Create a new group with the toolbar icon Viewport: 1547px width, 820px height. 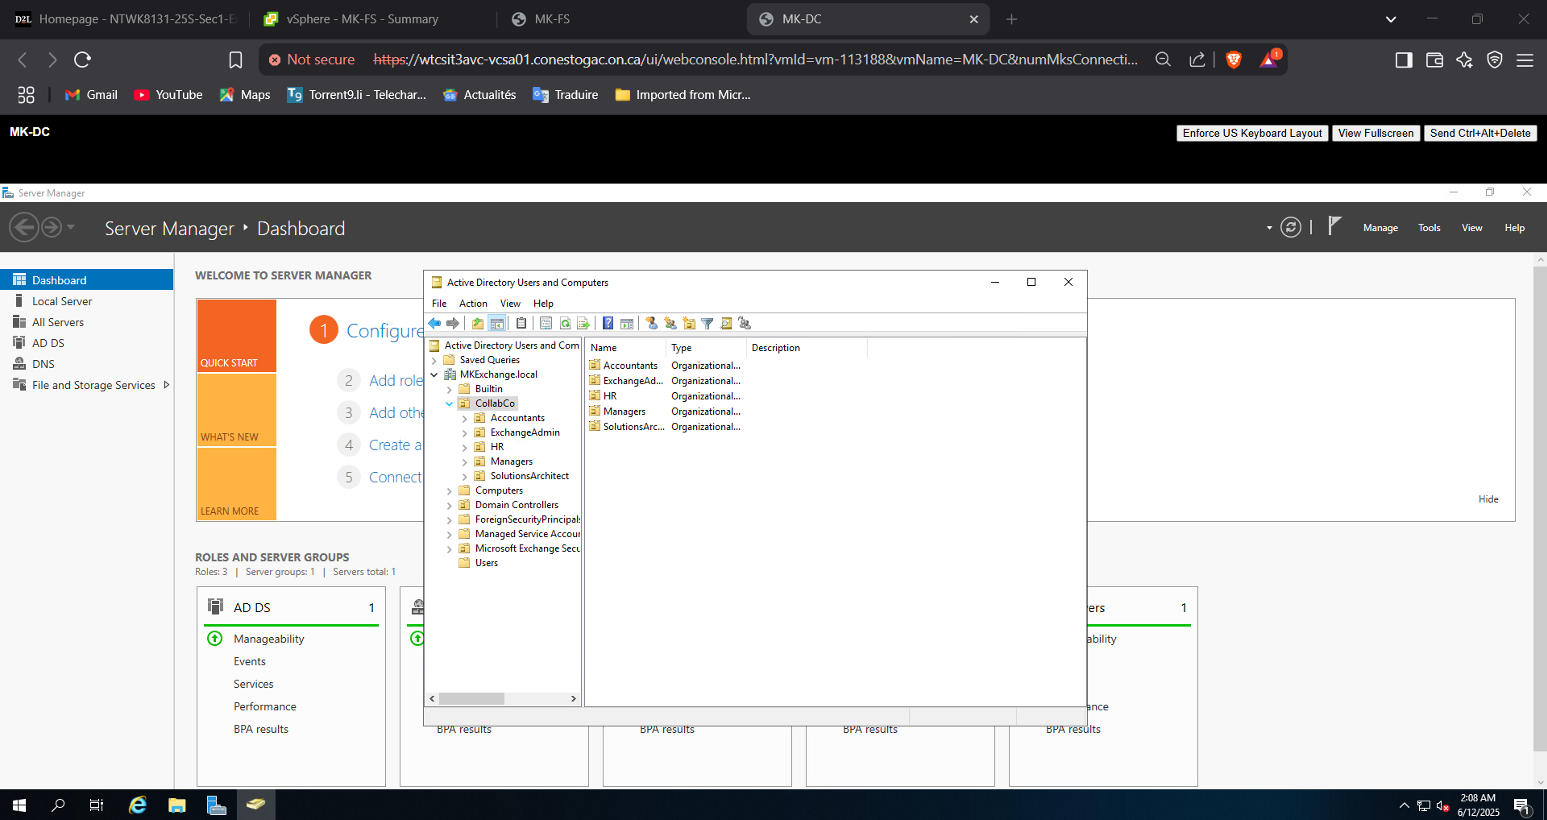tap(669, 322)
